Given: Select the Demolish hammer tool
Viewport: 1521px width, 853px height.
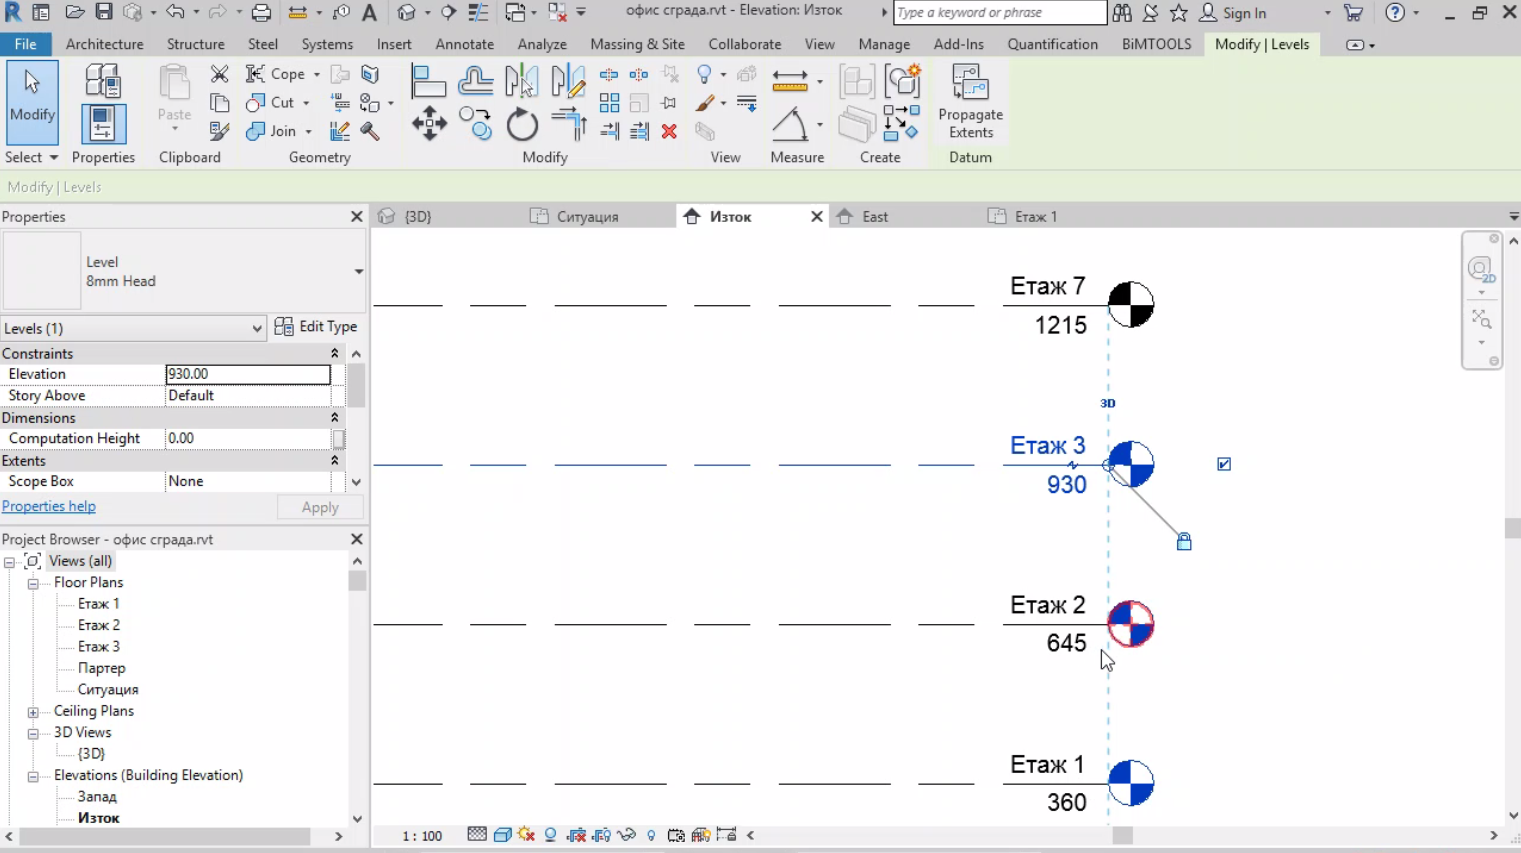Looking at the screenshot, I should coord(370,131).
